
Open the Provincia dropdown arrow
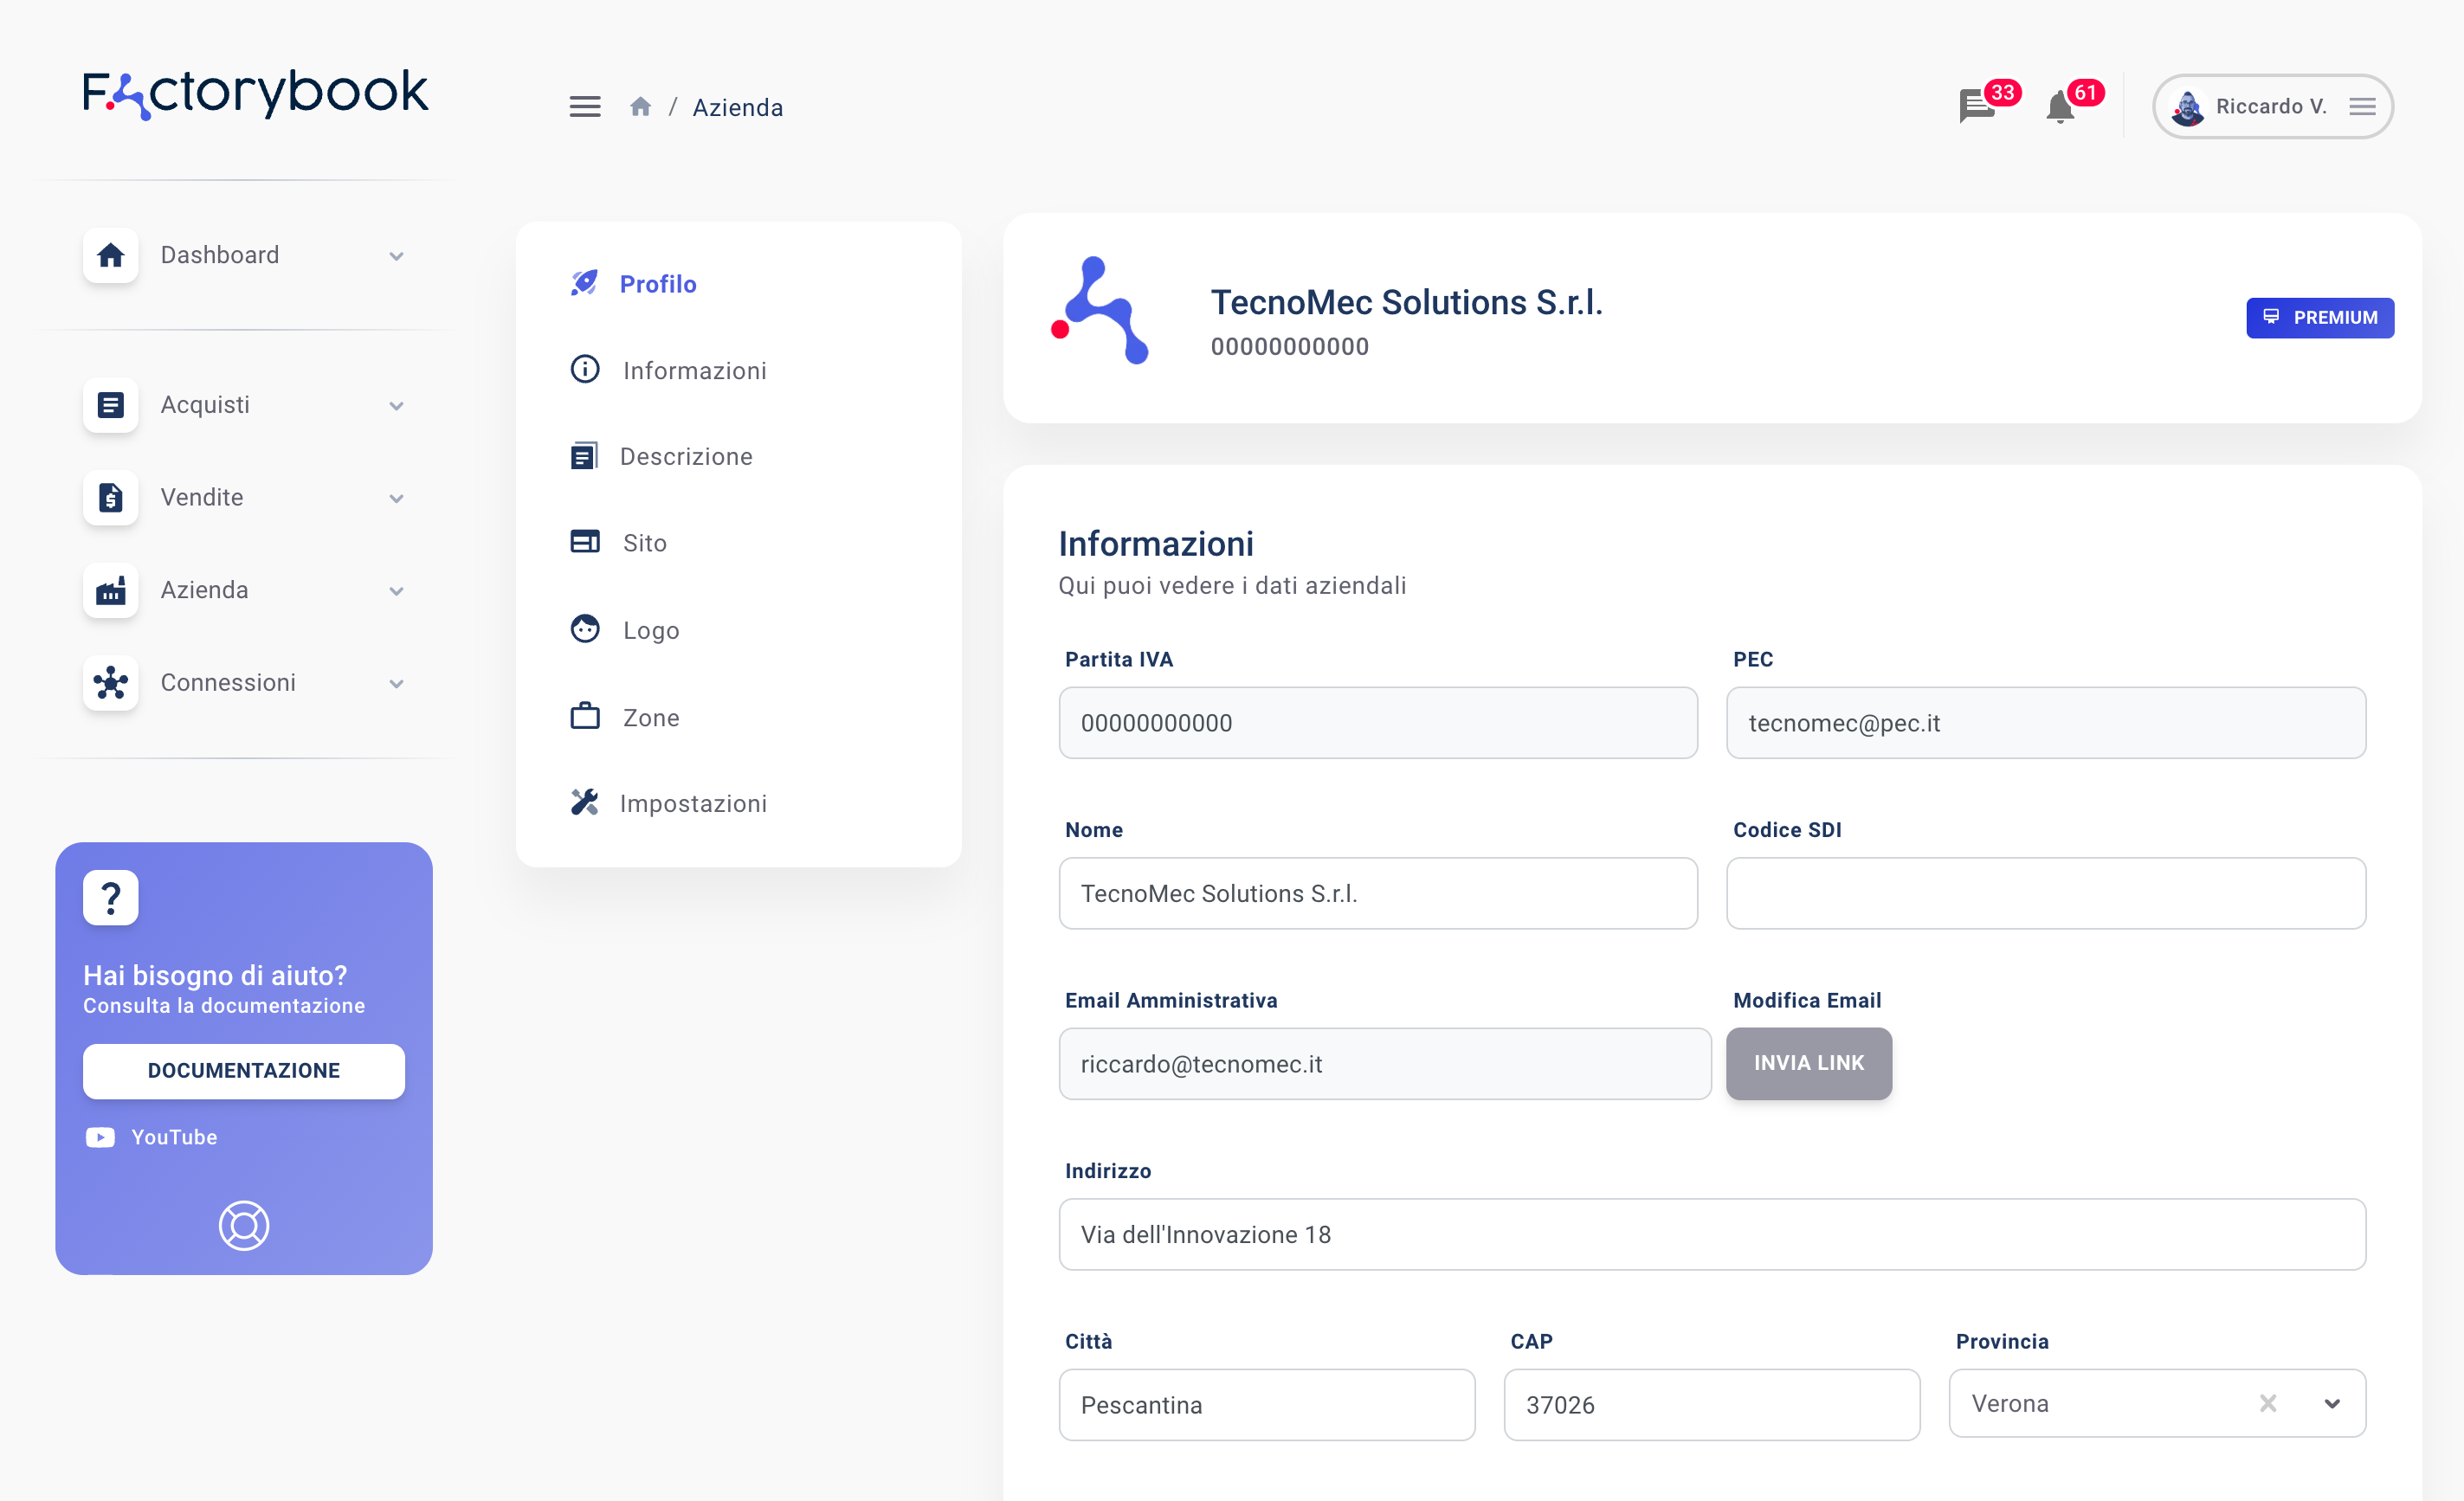pyautogui.click(x=2332, y=1404)
